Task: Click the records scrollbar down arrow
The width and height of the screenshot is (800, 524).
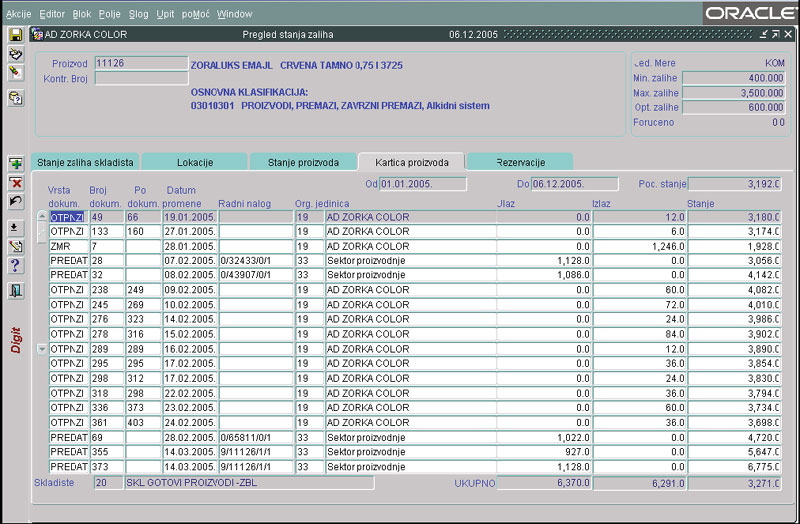Action: click(x=42, y=349)
